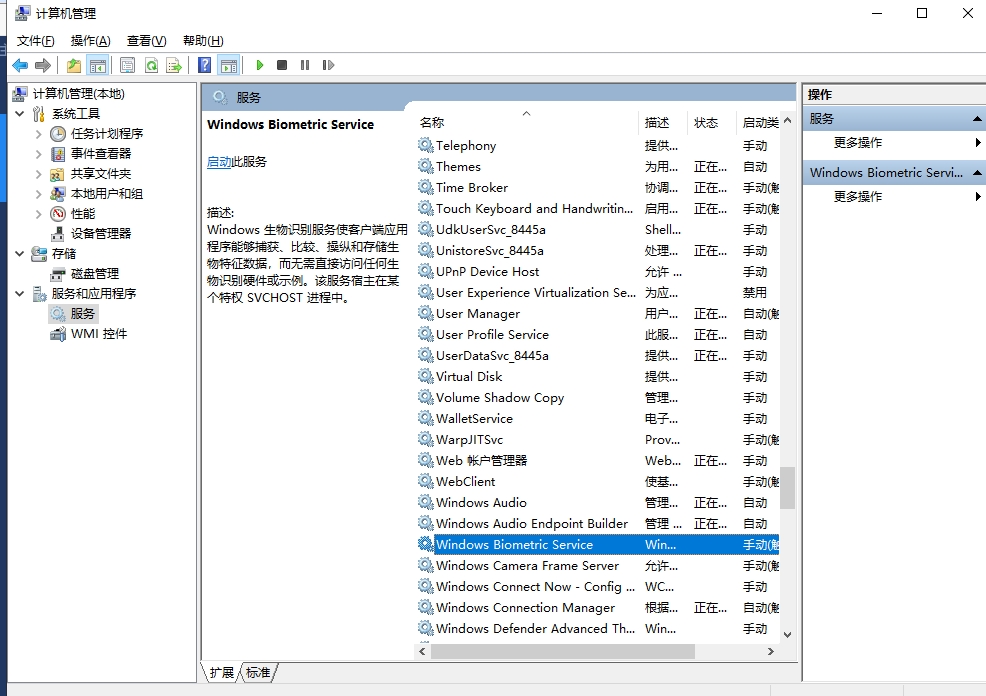
Task: Select 本地用户和组 in the tree
Action: point(106,194)
